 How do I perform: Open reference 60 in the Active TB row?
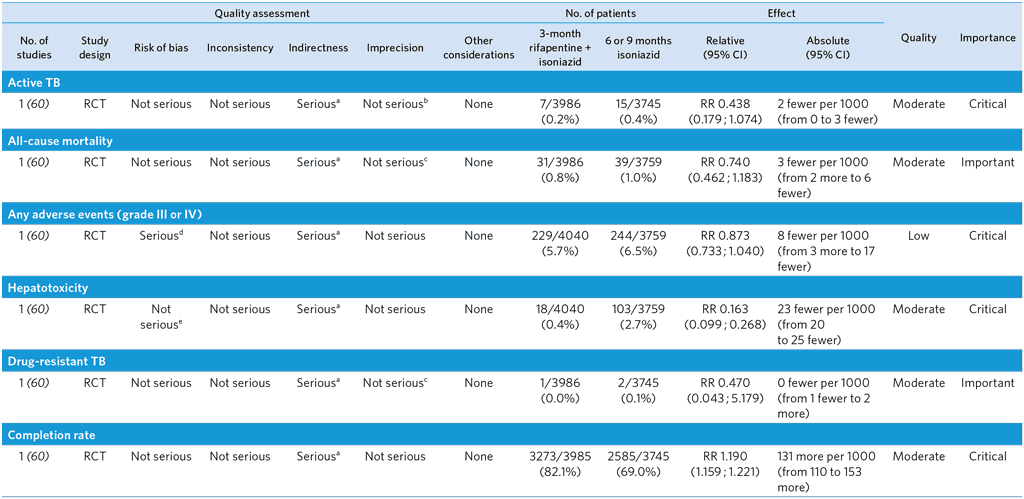(32, 104)
